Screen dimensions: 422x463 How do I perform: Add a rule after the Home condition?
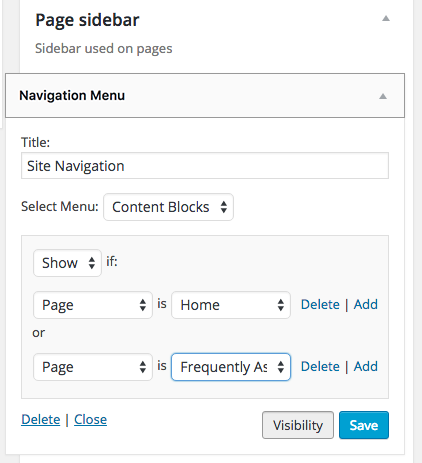(366, 304)
